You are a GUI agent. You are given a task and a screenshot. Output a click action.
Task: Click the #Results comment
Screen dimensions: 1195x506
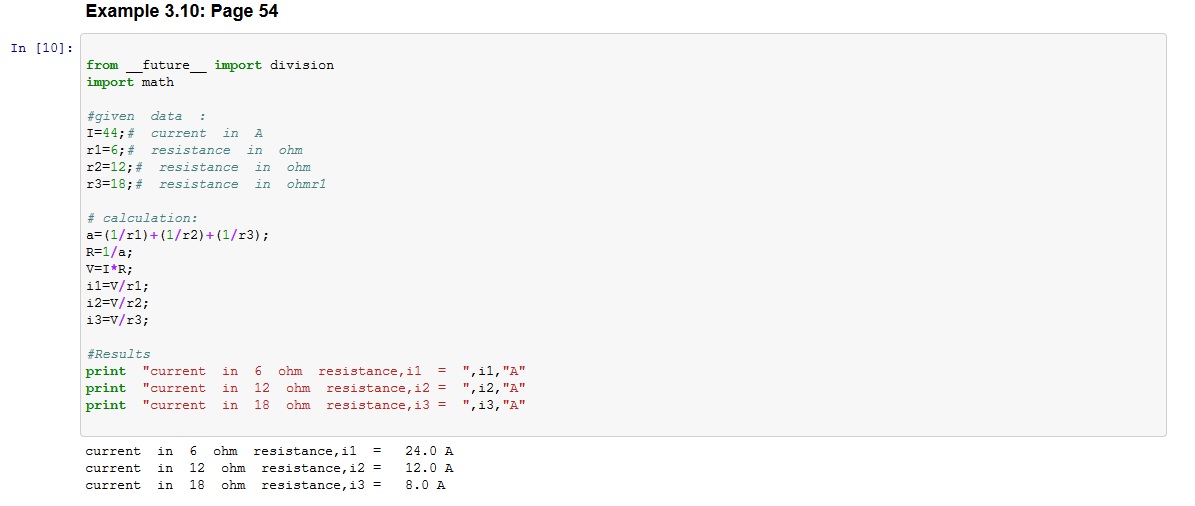[x=118, y=354]
